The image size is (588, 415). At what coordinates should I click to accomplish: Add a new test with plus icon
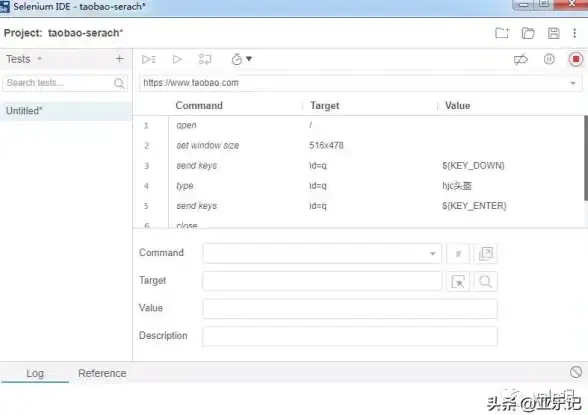coord(119,59)
